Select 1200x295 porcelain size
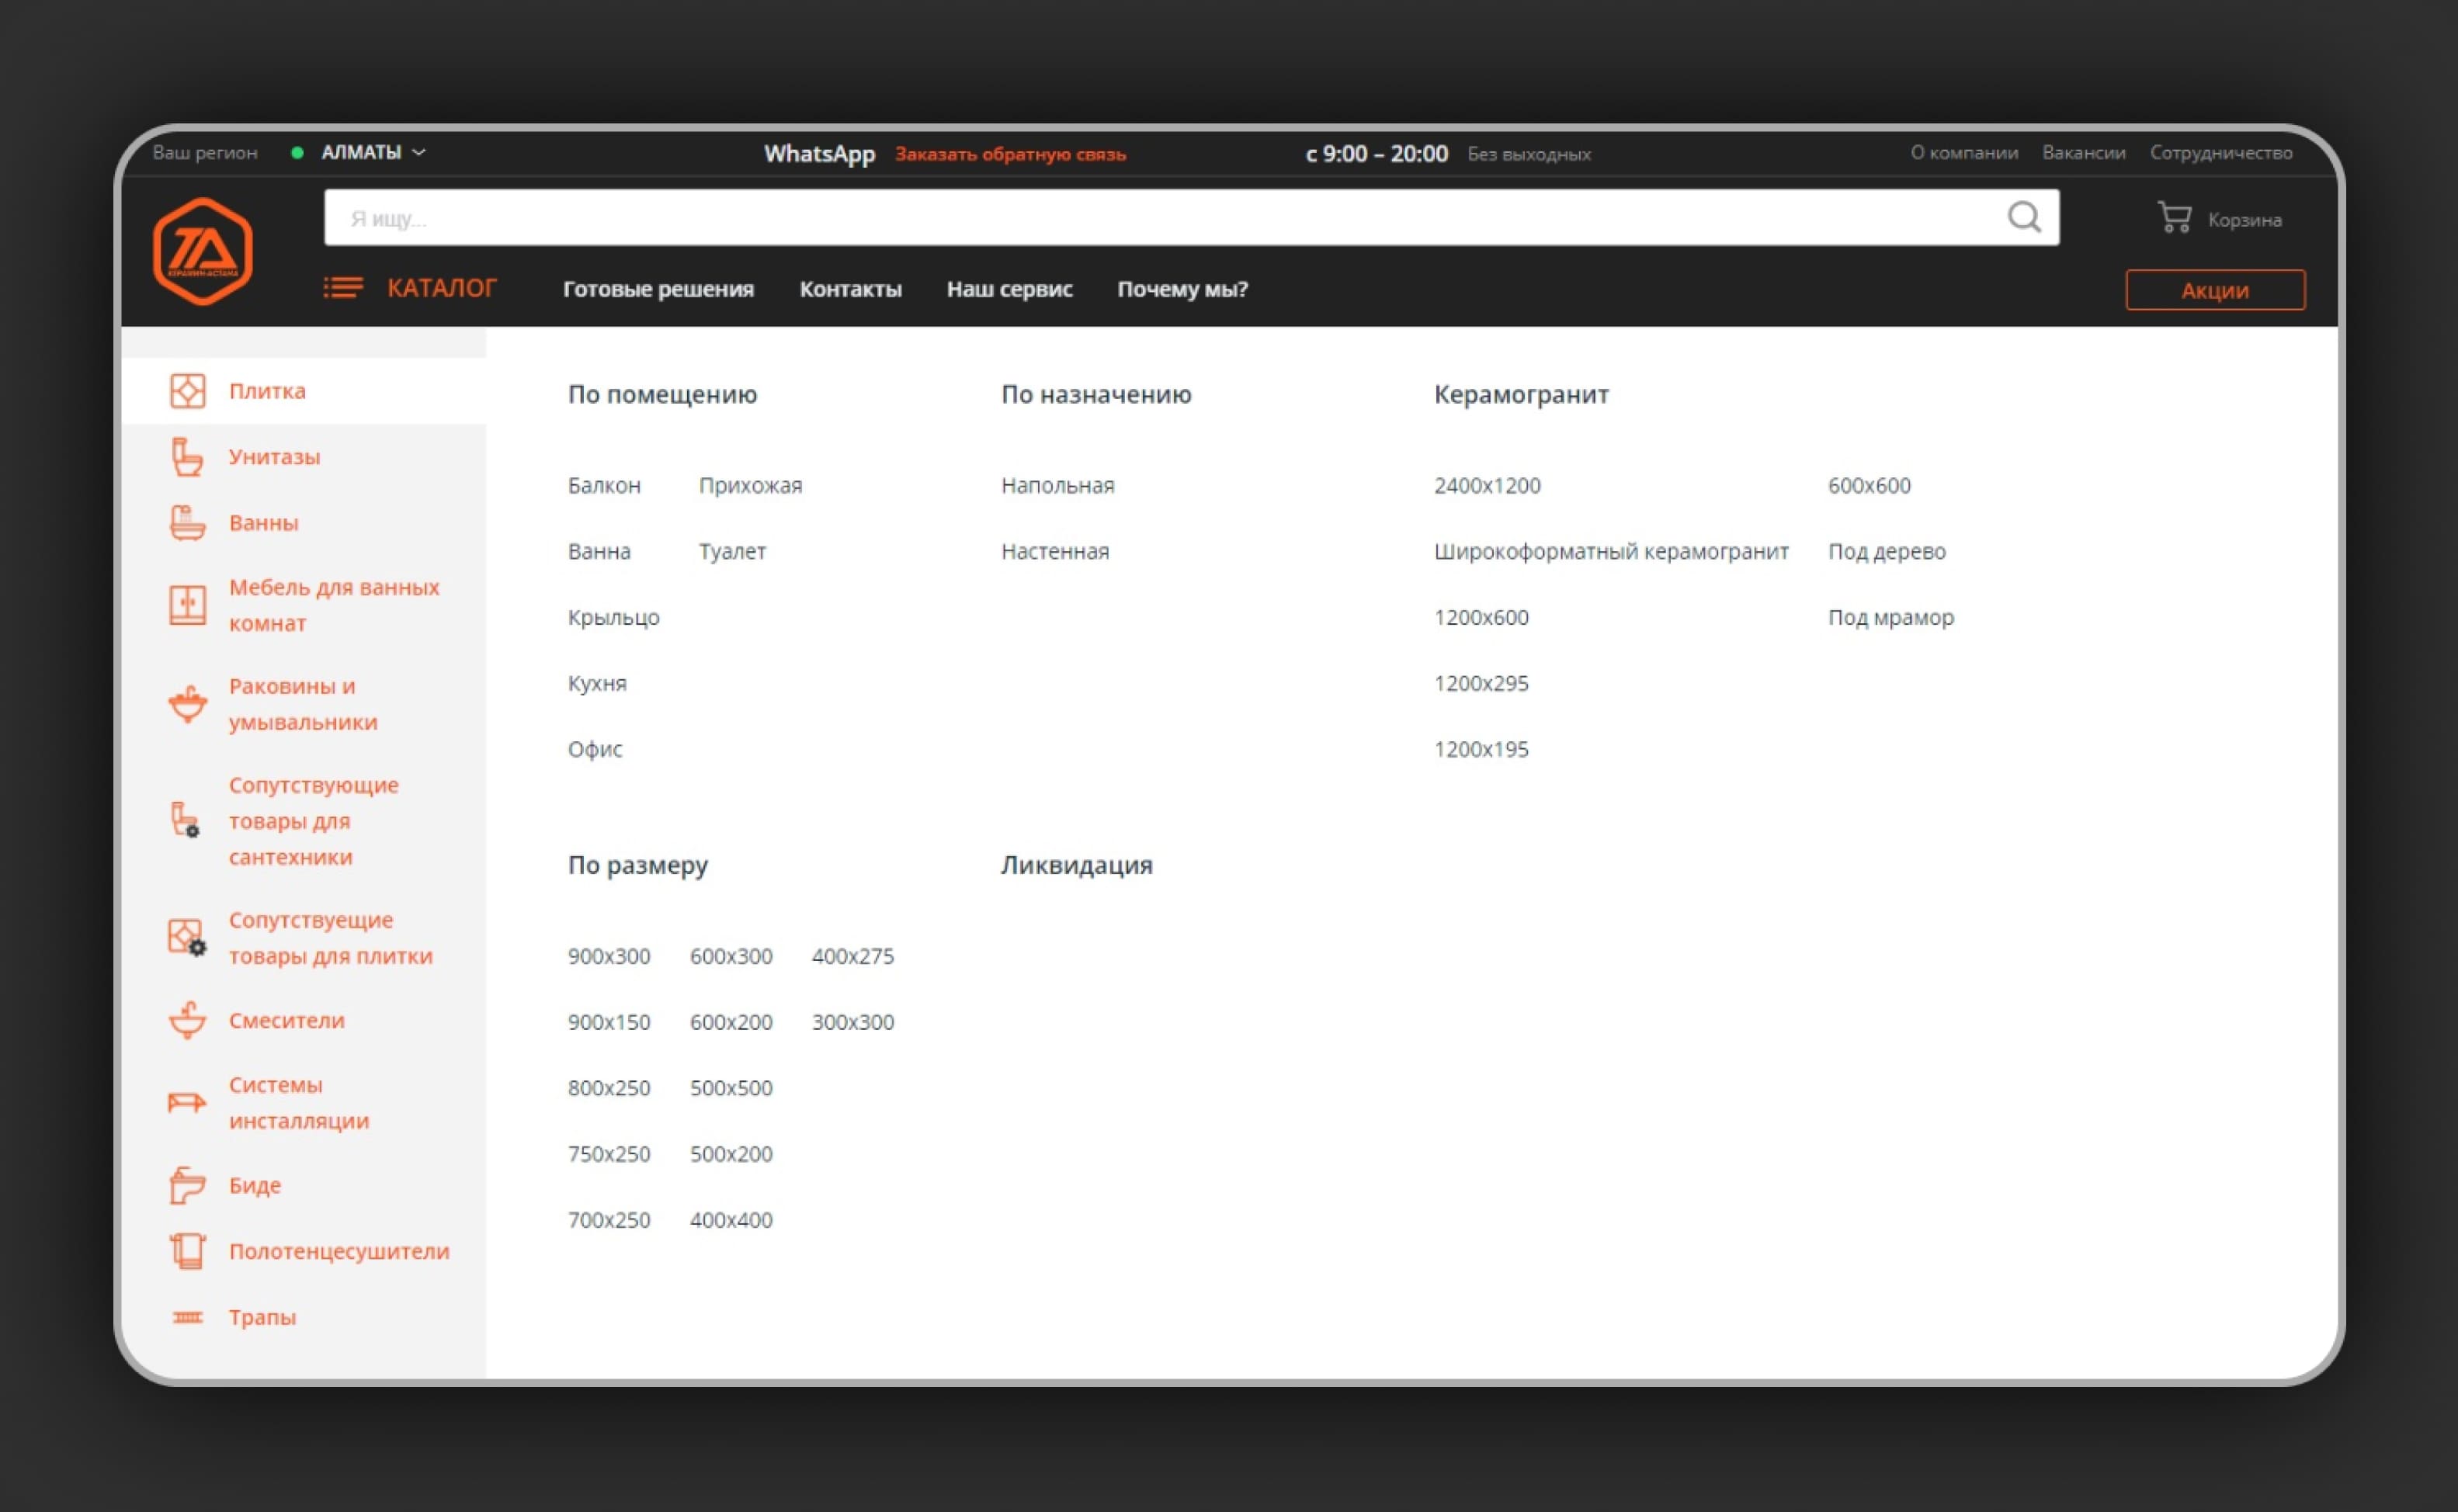 tap(1481, 683)
